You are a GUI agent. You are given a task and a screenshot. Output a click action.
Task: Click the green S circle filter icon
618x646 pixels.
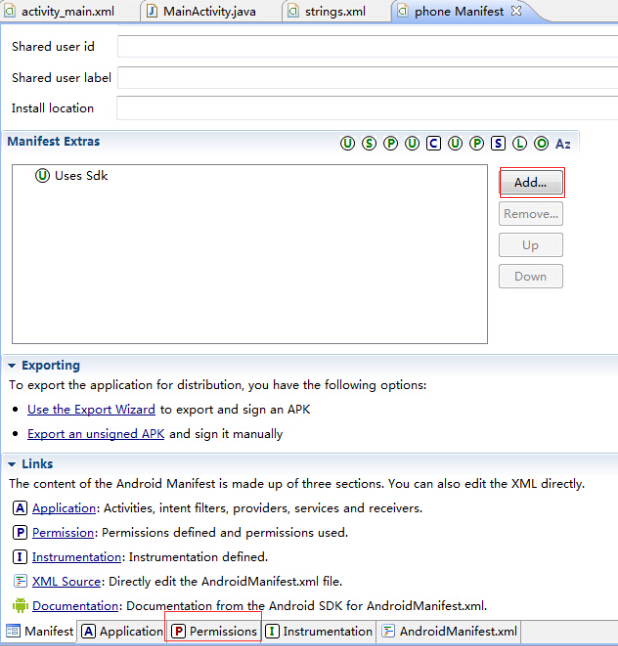(369, 143)
